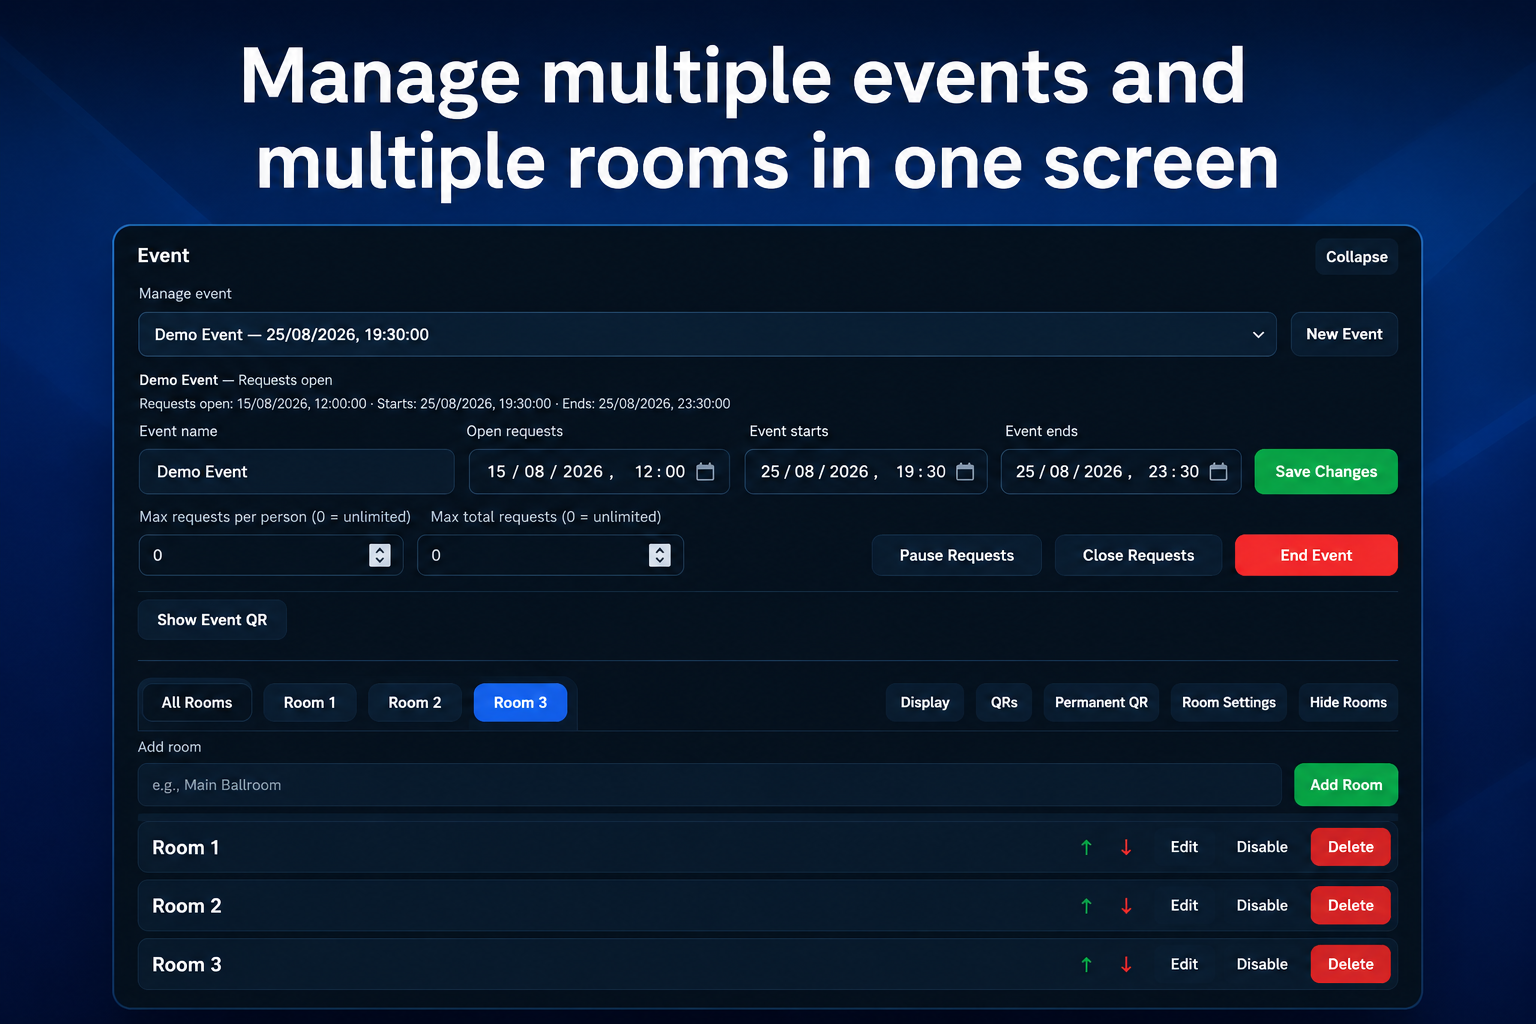Move Room 1 down with red arrow
The image size is (1536, 1024).
pos(1126,847)
